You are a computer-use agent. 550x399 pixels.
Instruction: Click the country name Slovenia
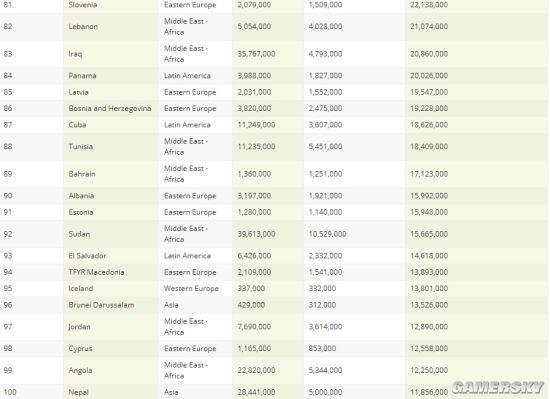[x=83, y=5]
